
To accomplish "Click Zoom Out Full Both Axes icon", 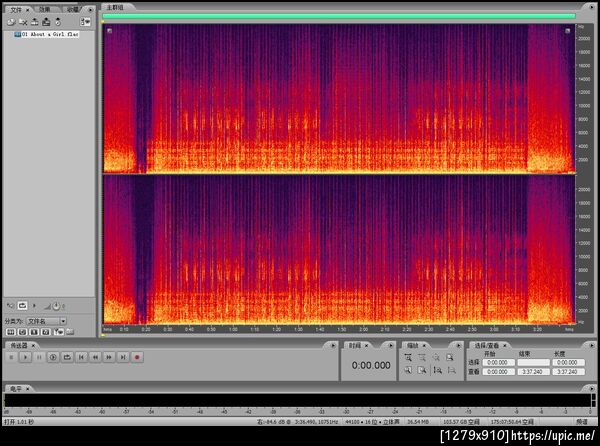I will click(x=436, y=358).
